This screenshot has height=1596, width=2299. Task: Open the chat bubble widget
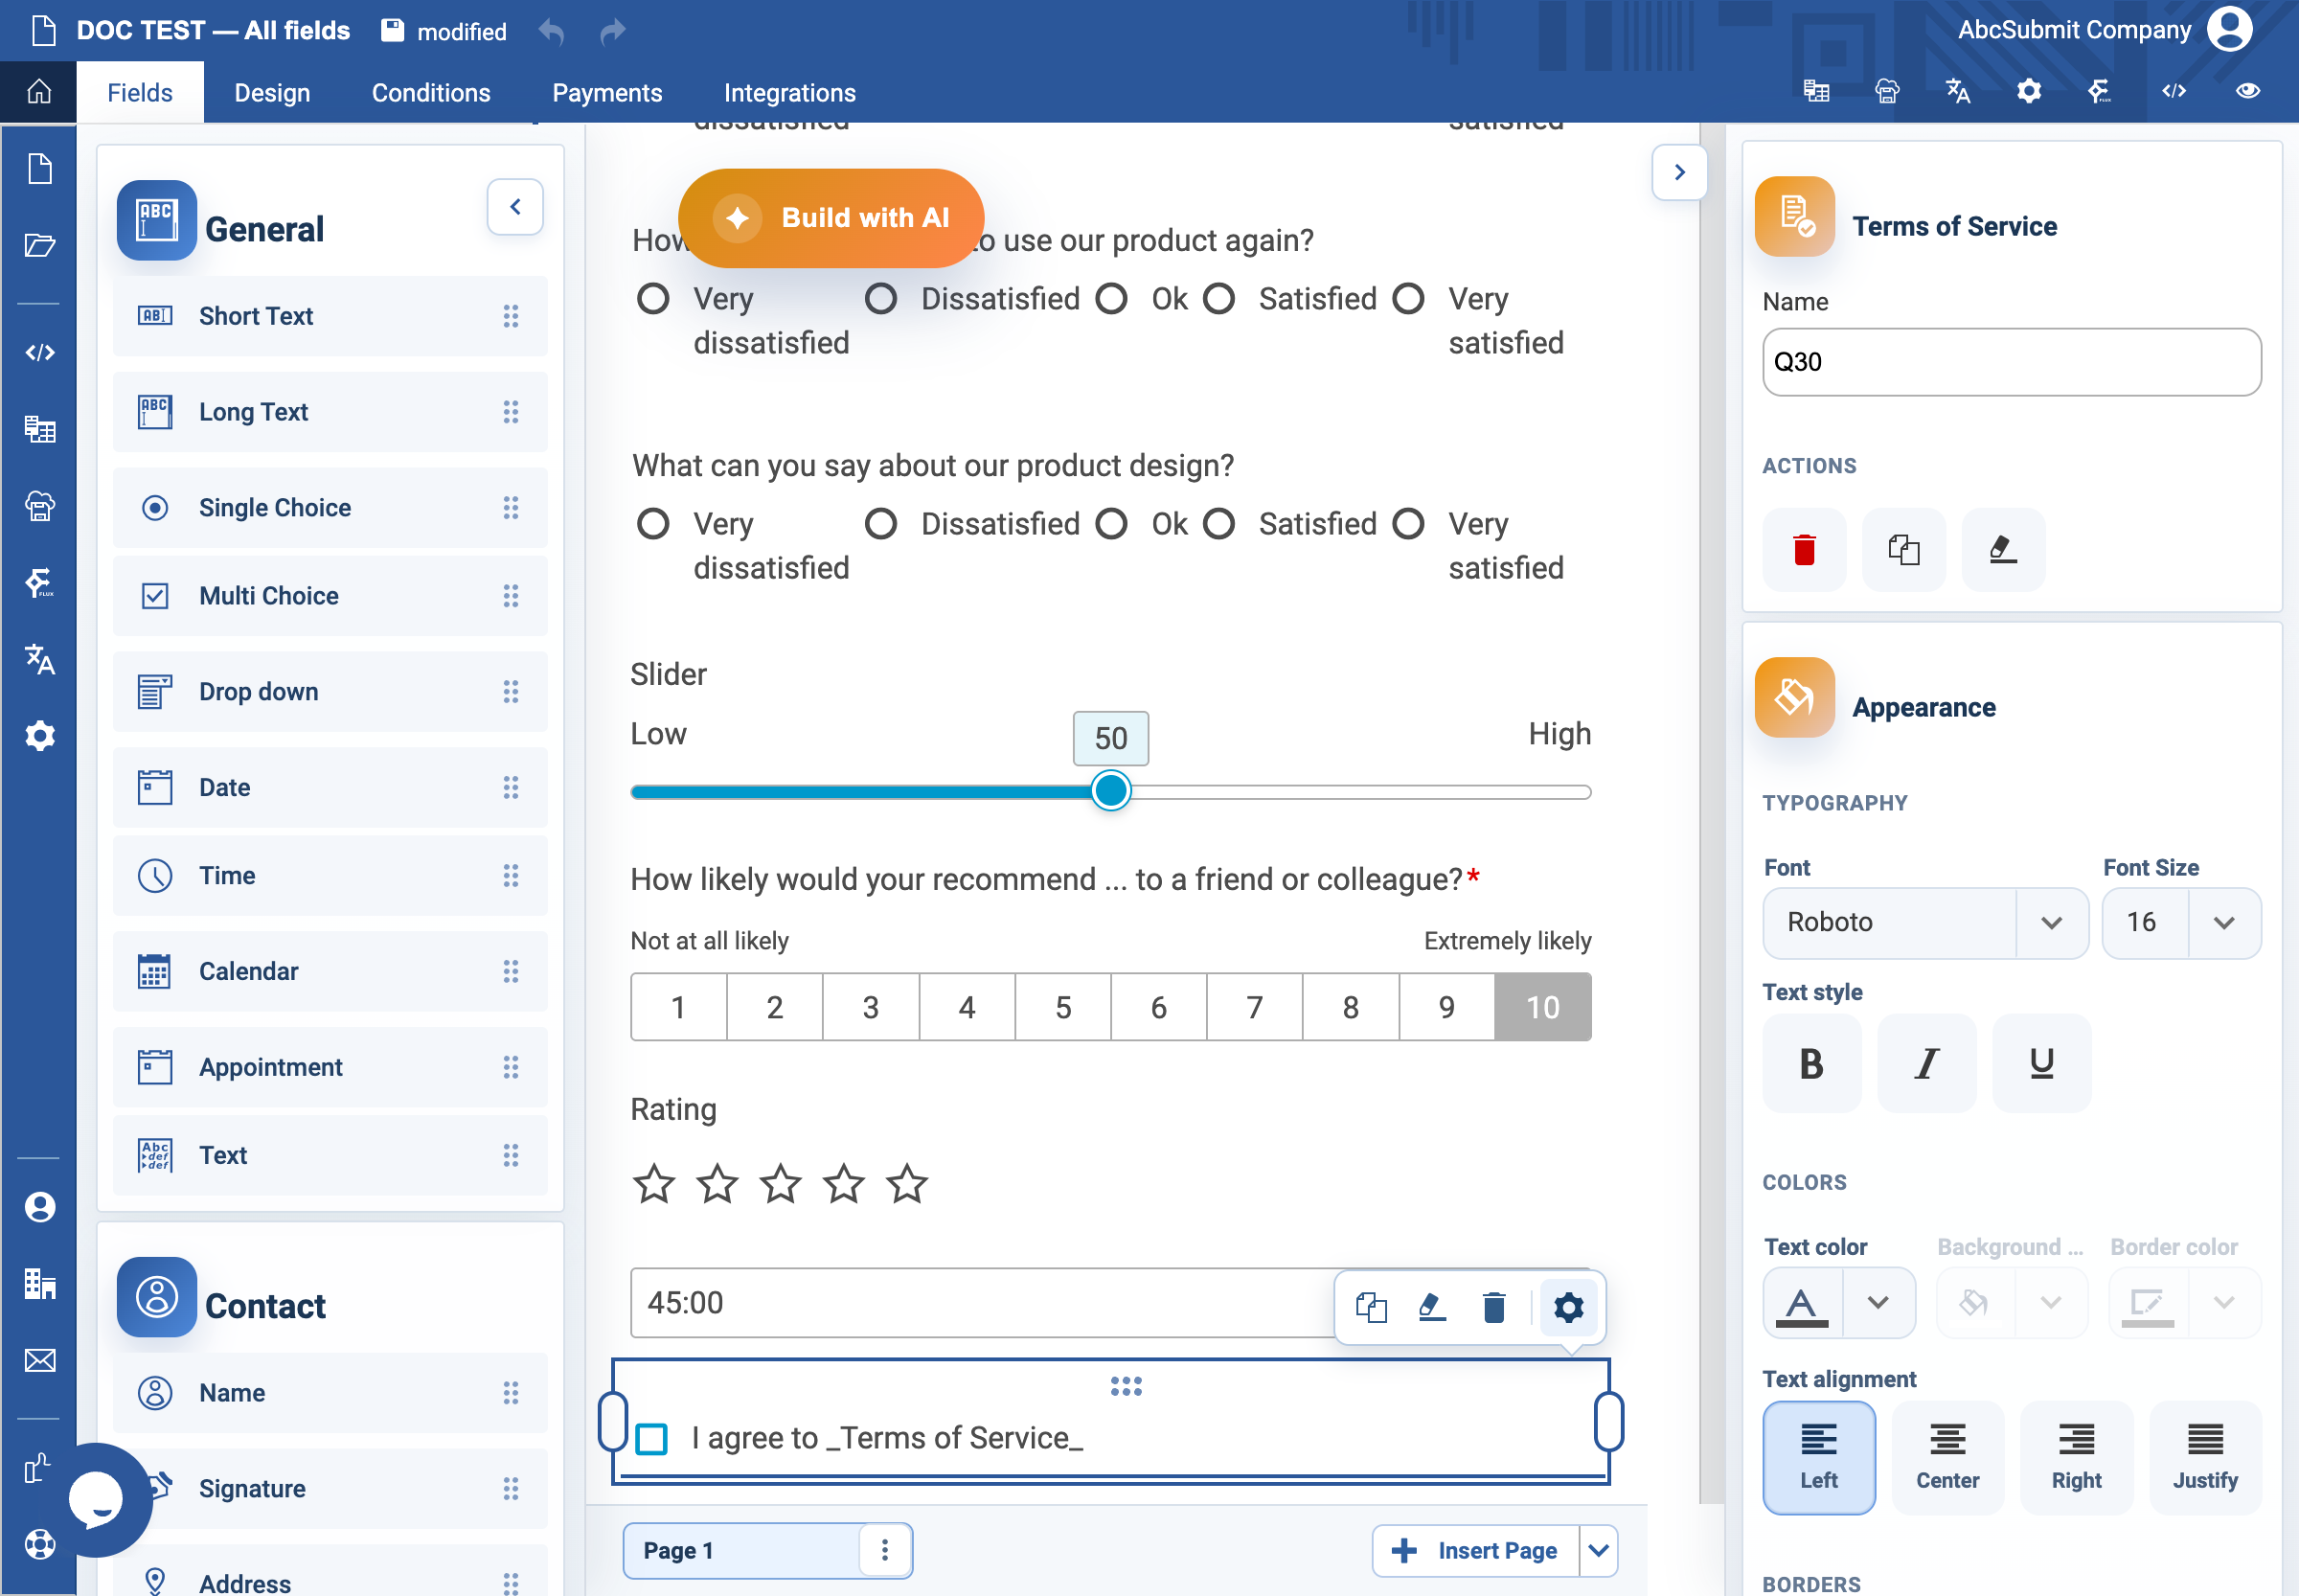[96, 1499]
